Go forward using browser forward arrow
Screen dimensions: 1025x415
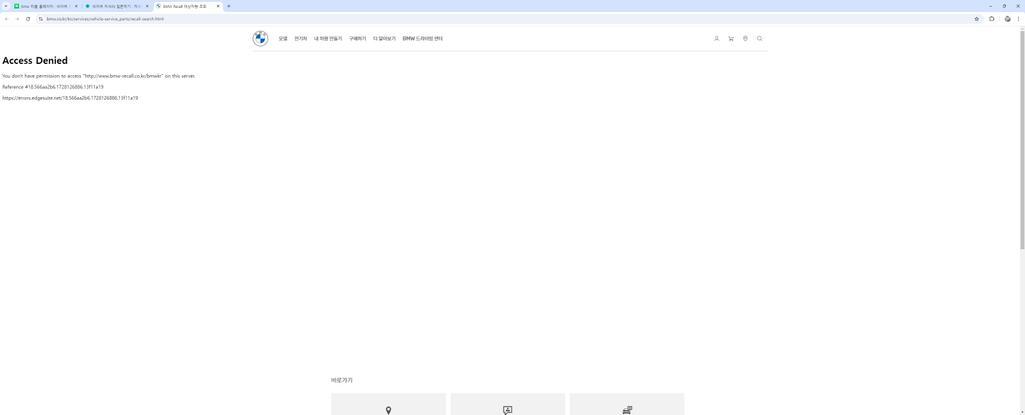17,19
